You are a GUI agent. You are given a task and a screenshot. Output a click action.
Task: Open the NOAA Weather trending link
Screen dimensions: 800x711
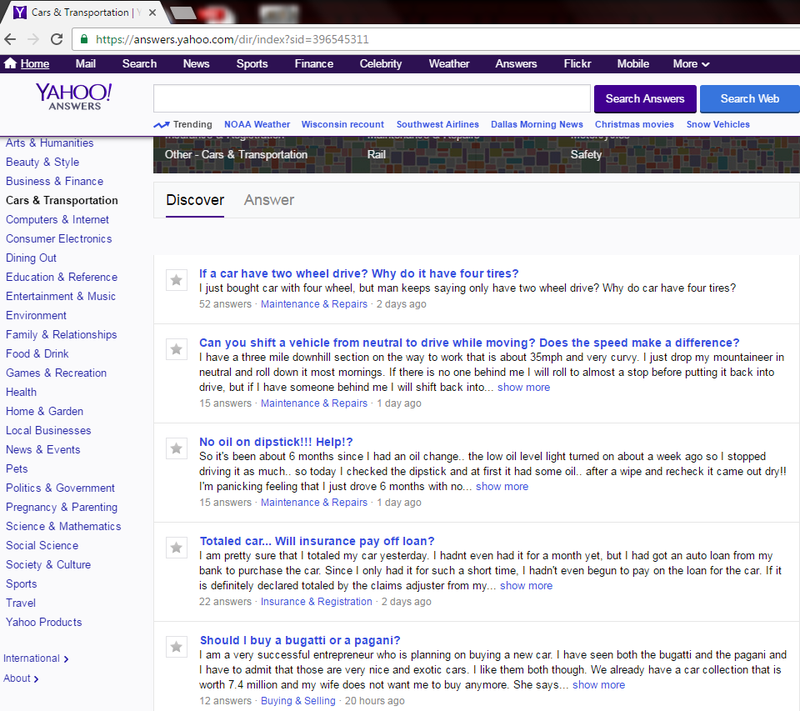tap(257, 124)
